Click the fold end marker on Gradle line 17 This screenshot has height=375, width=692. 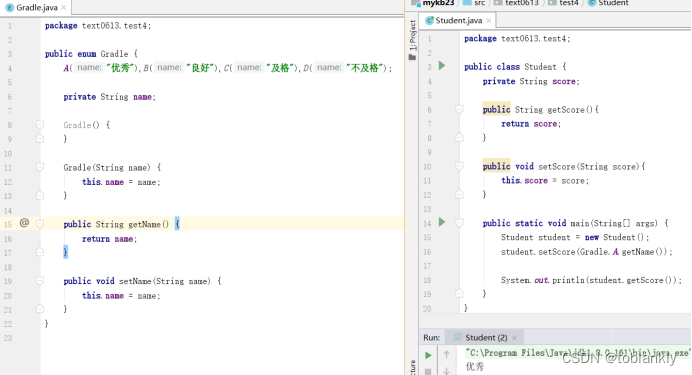click(x=40, y=252)
